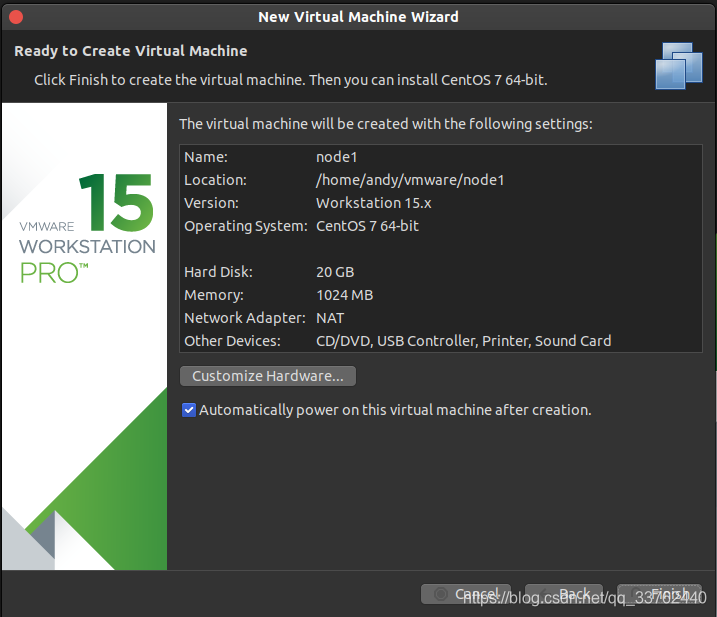Select the Hard Disk value 20 GB
The height and width of the screenshot is (617, 717).
(335, 272)
